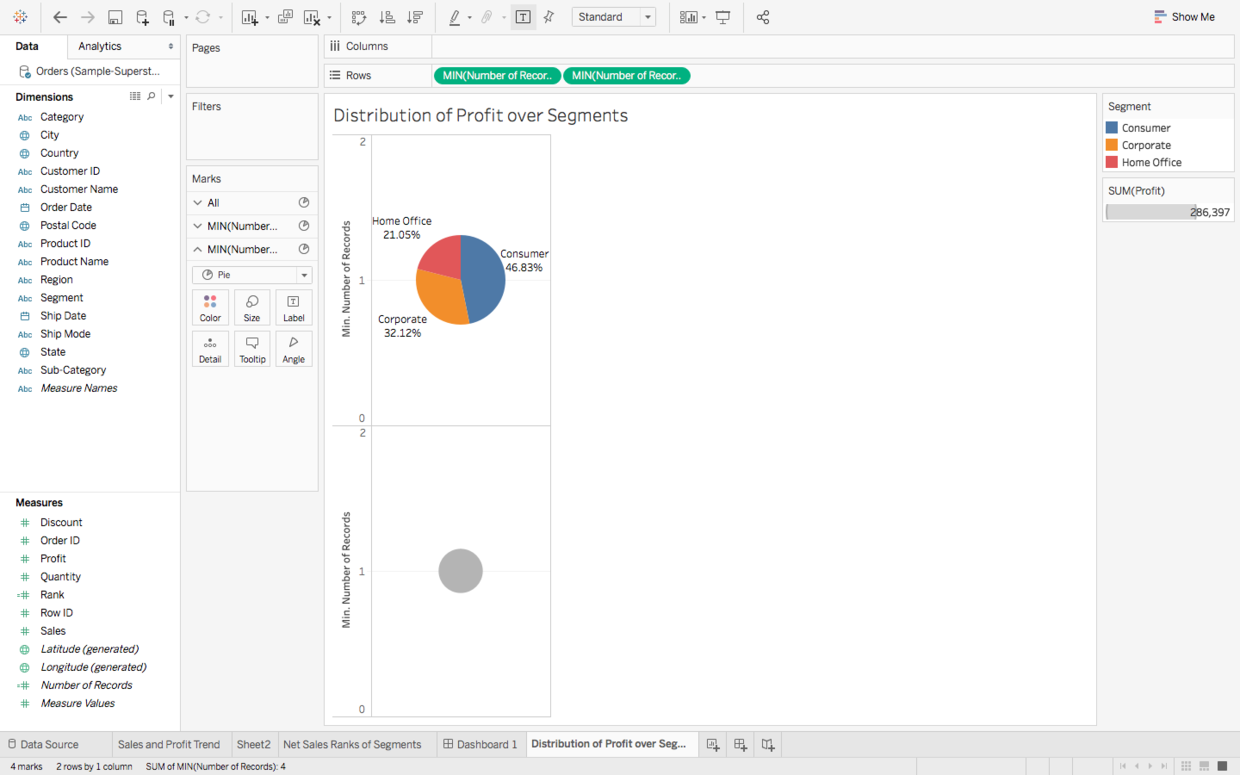1240x775 pixels.
Task: Click first MIN(Number of Records) Rows pill
Action: [x=497, y=76]
